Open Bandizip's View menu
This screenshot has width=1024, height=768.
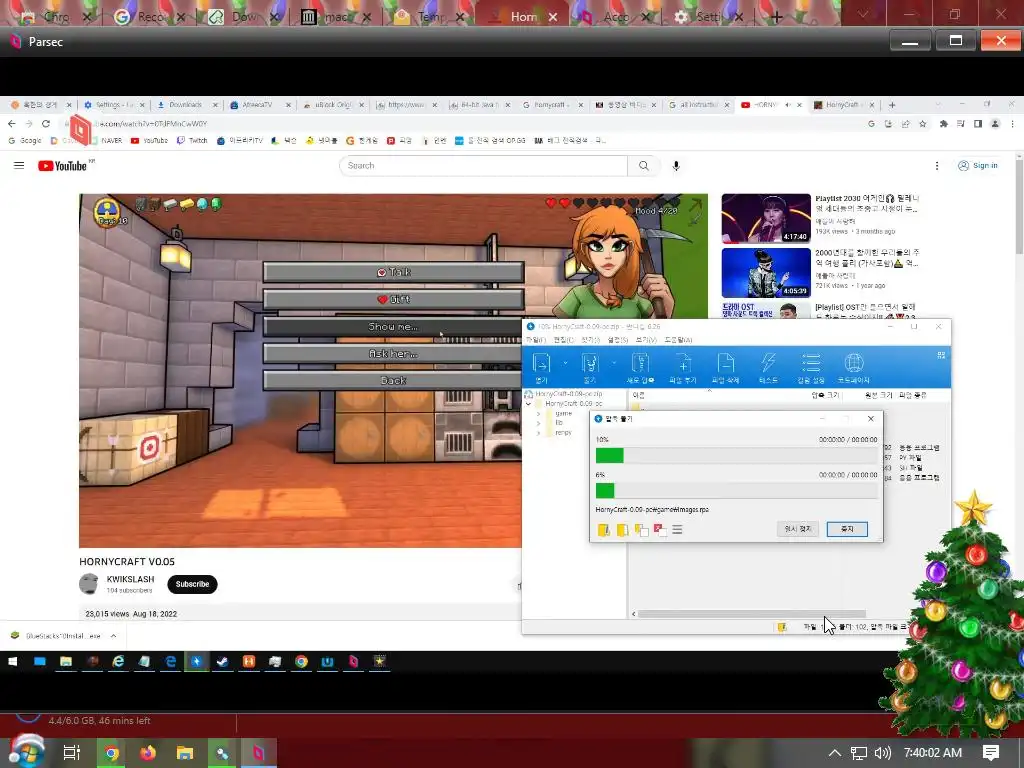click(x=646, y=340)
